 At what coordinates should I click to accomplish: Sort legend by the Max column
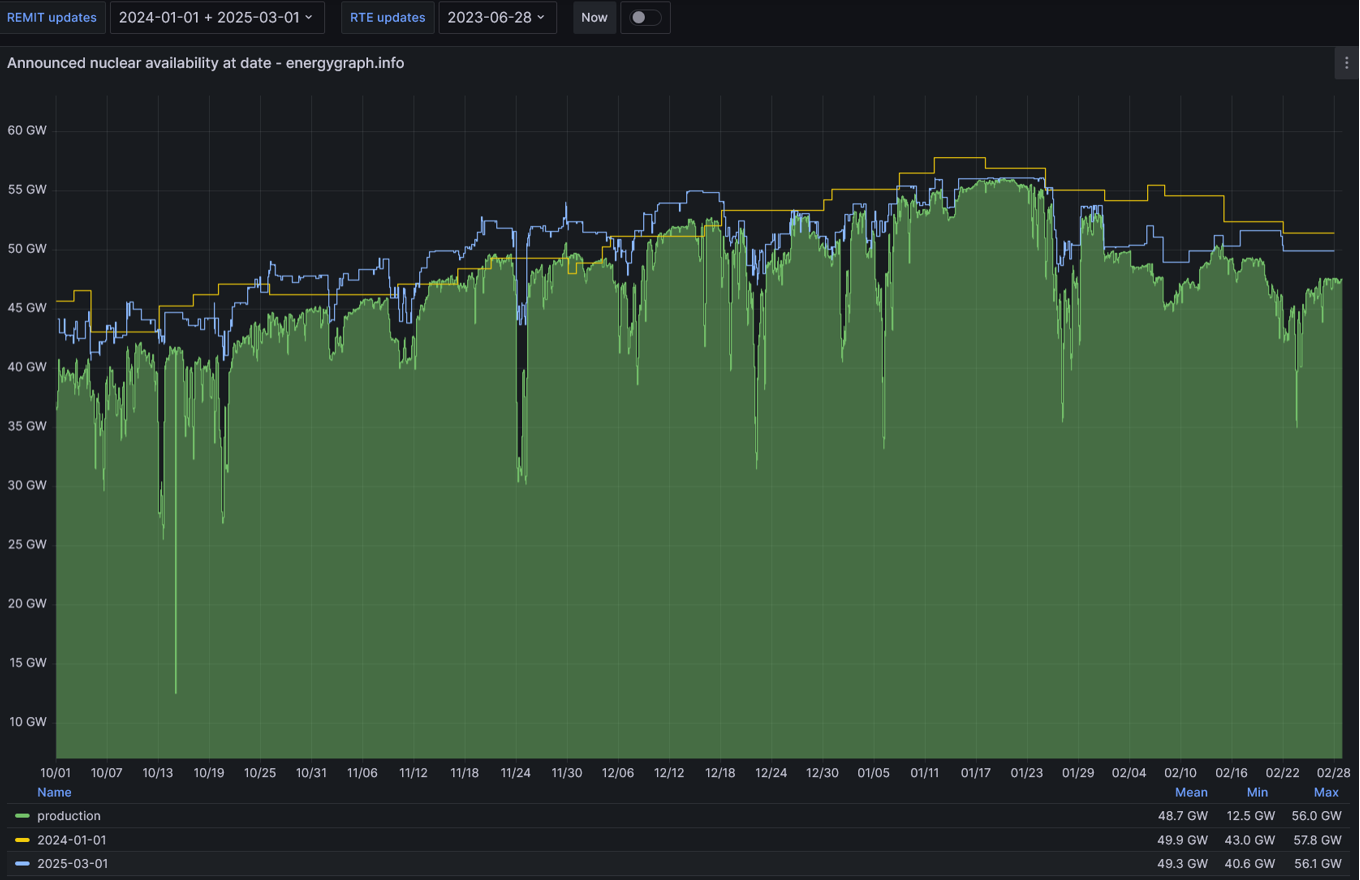(1326, 792)
